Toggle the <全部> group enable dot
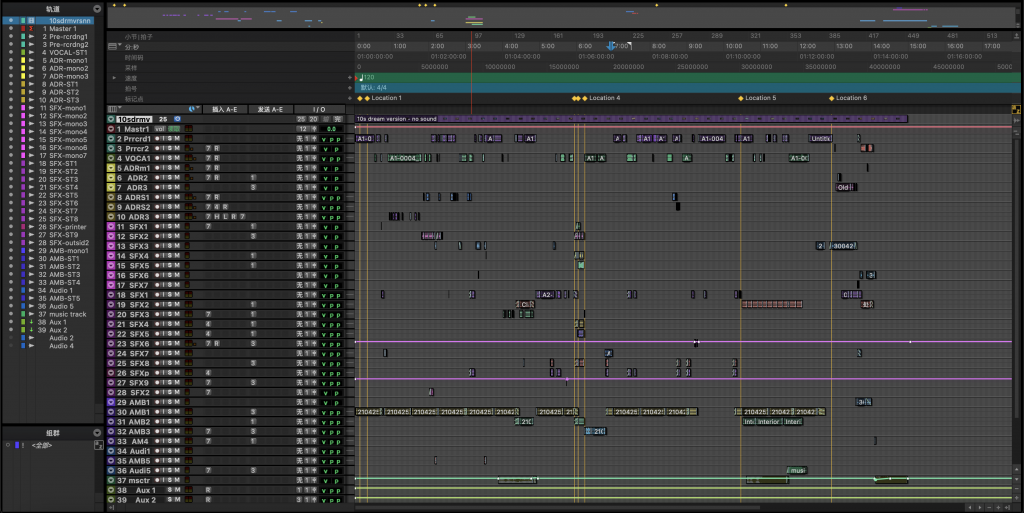This screenshot has width=1024, height=513. (x=8, y=445)
